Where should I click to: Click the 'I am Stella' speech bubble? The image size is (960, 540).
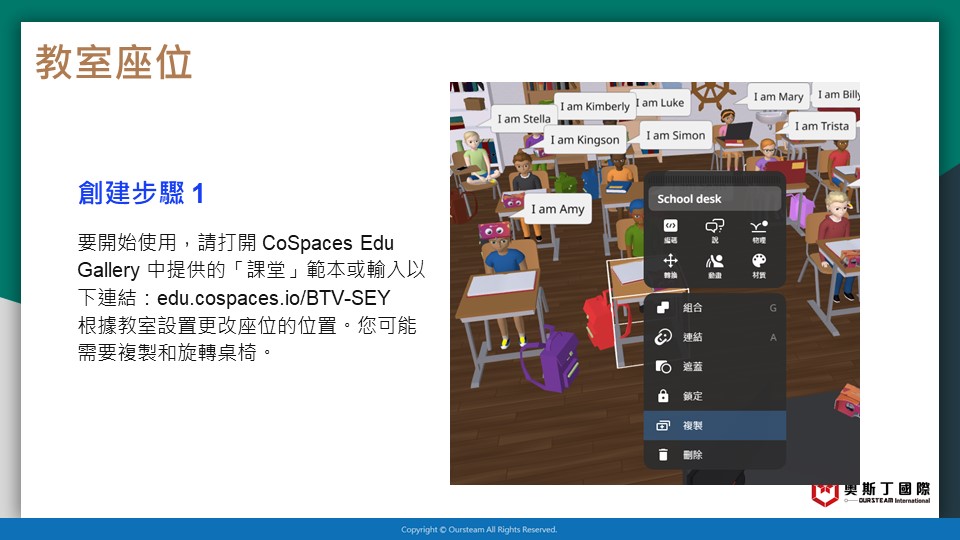tap(523, 118)
